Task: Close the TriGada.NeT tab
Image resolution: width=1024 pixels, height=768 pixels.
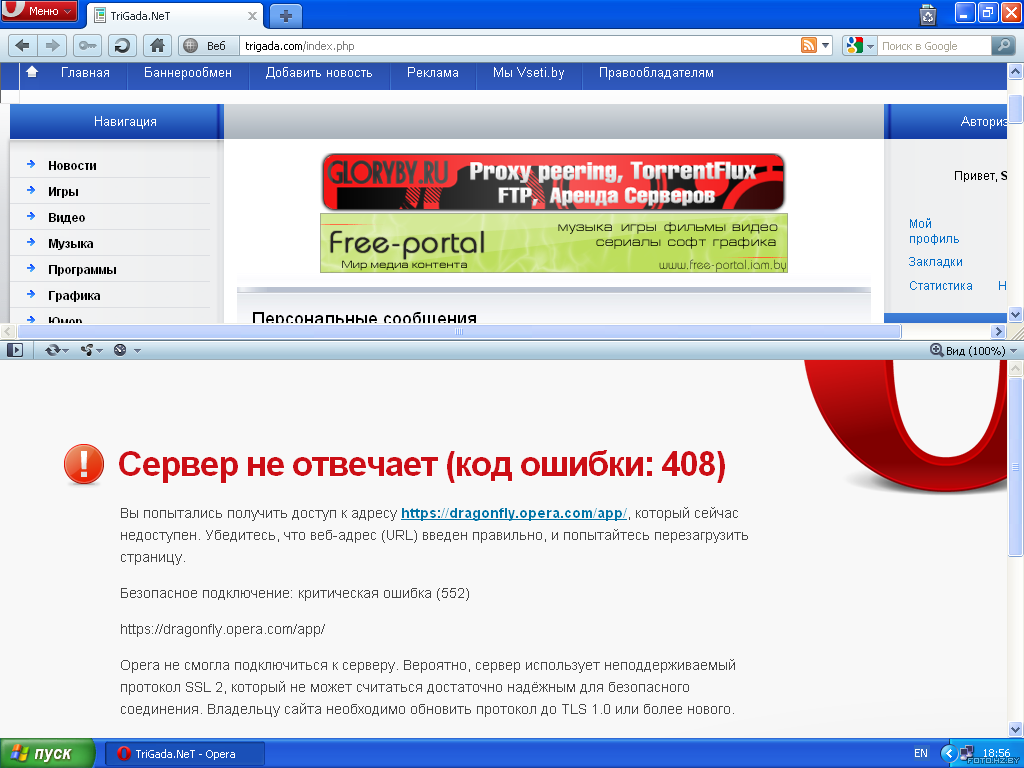Action: click(252, 16)
